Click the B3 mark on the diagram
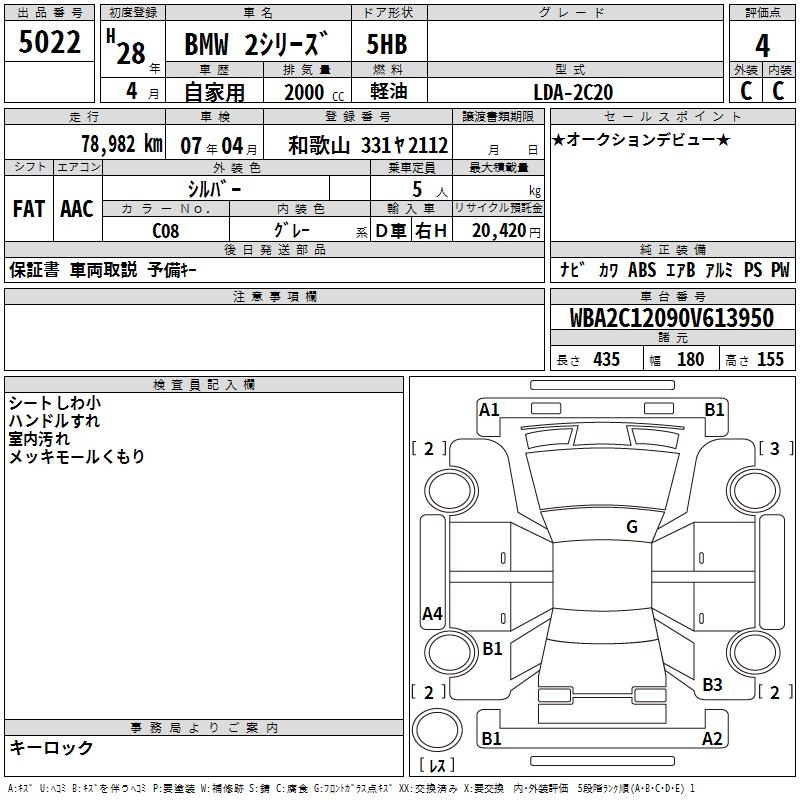Viewport: 800px width, 800px height. 712,685
